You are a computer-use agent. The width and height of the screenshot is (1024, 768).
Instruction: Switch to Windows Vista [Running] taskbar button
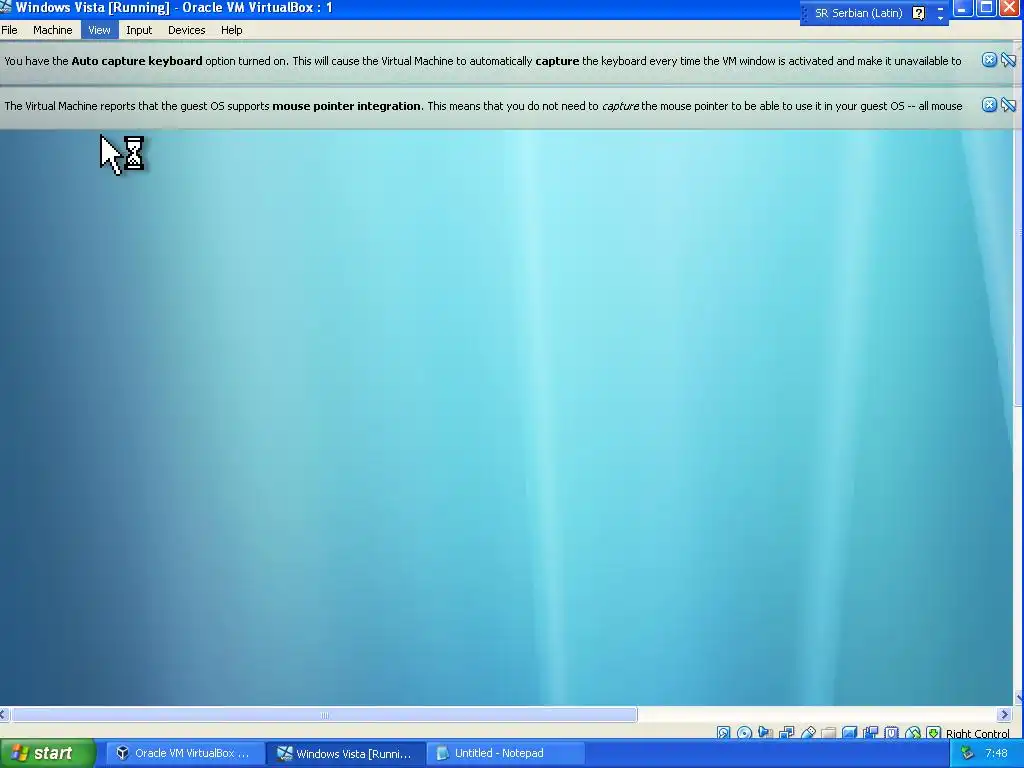pos(346,753)
